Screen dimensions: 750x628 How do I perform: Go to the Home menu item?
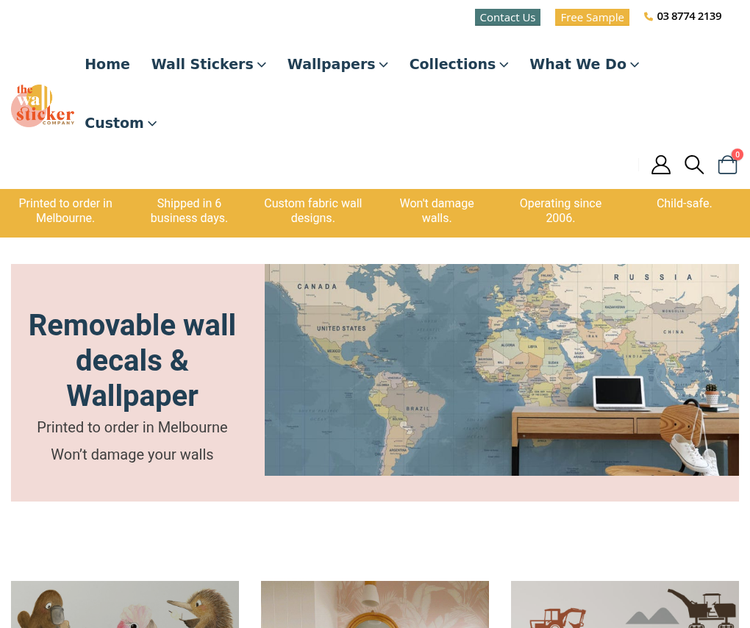(x=107, y=64)
